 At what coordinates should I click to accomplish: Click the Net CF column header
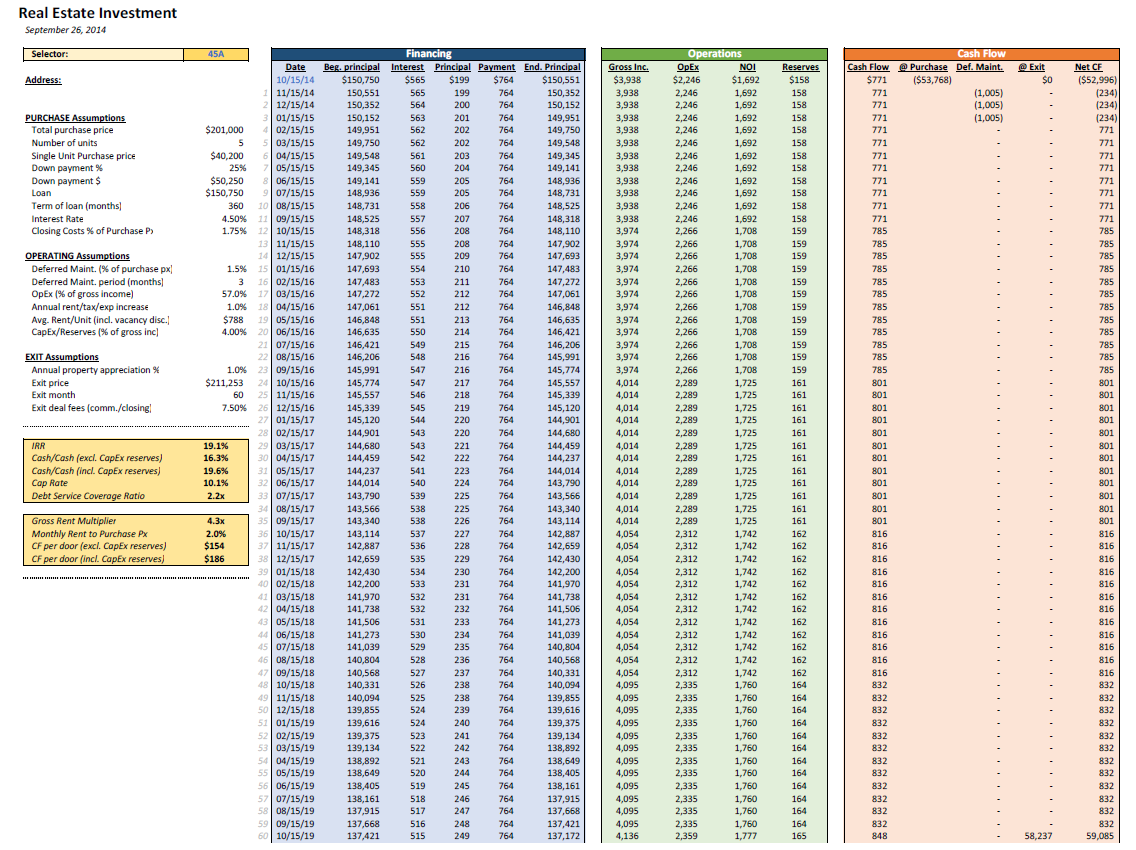[x=1088, y=67]
